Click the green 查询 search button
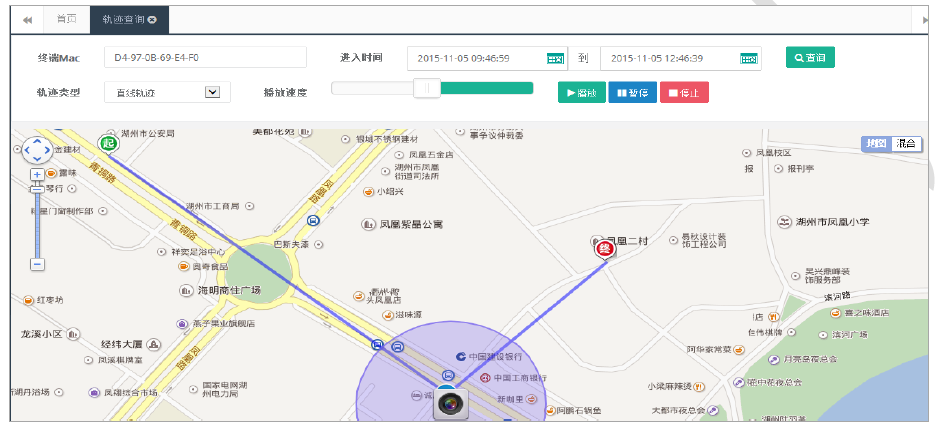This screenshot has width=939, height=422. point(810,57)
